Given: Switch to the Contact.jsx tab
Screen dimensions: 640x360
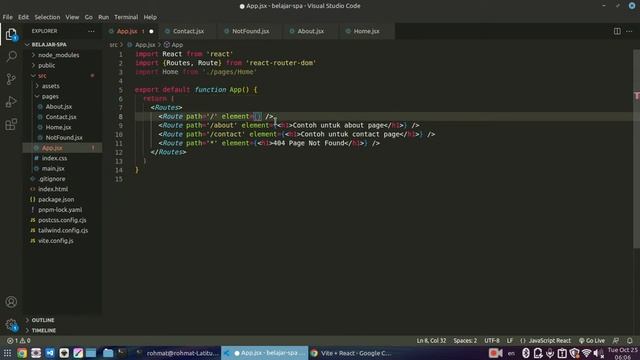Looking at the screenshot, I should tap(188, 31).
